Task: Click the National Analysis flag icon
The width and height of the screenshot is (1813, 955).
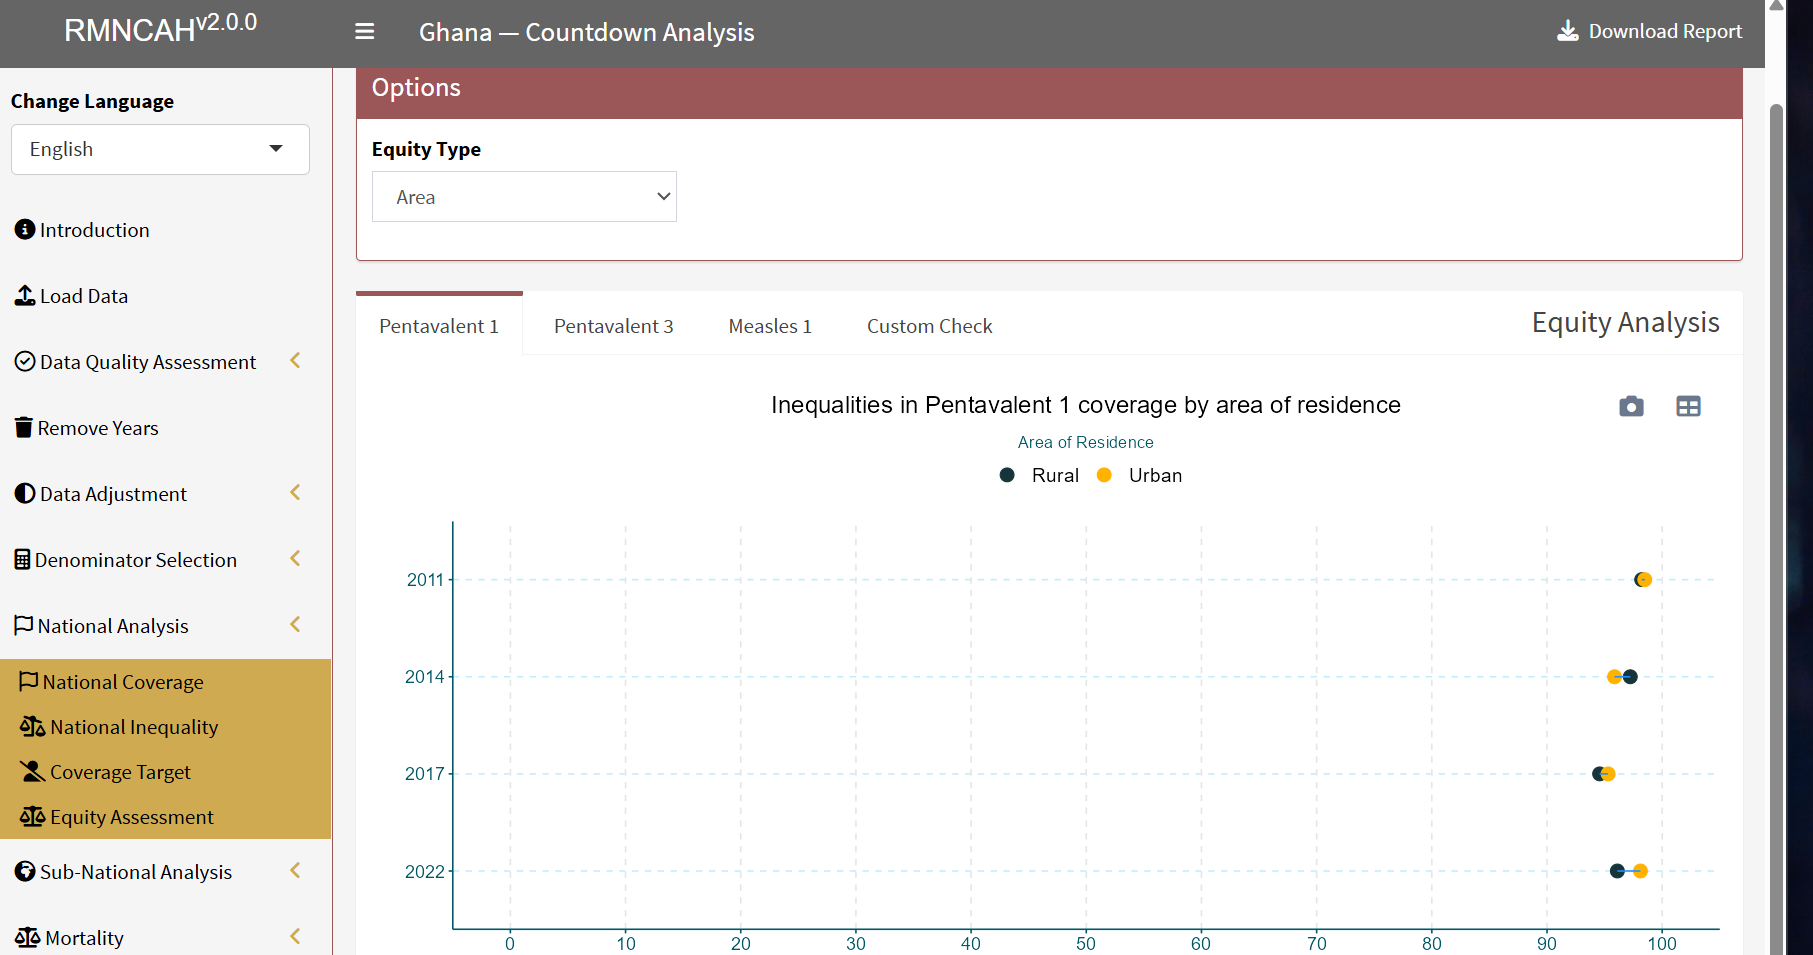Action: tap(24, 625)
